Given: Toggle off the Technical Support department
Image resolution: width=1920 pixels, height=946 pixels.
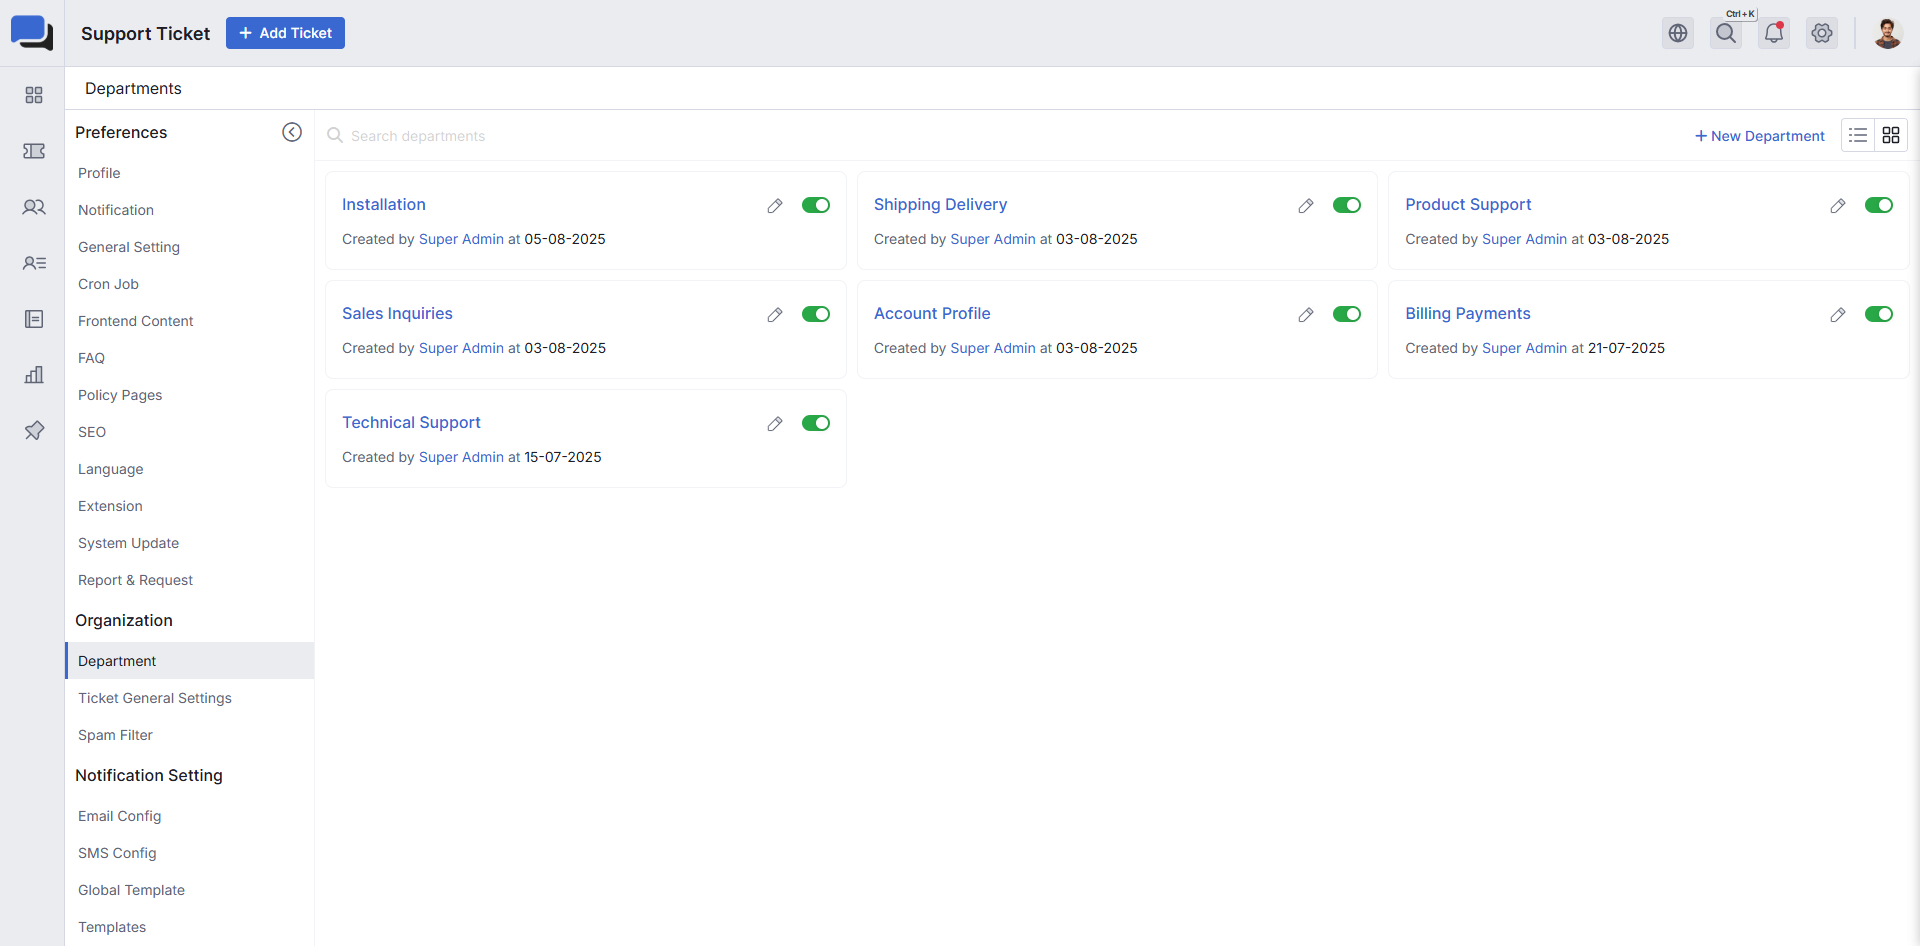Looking at the screenshot, I should click(x=816, y=423).
